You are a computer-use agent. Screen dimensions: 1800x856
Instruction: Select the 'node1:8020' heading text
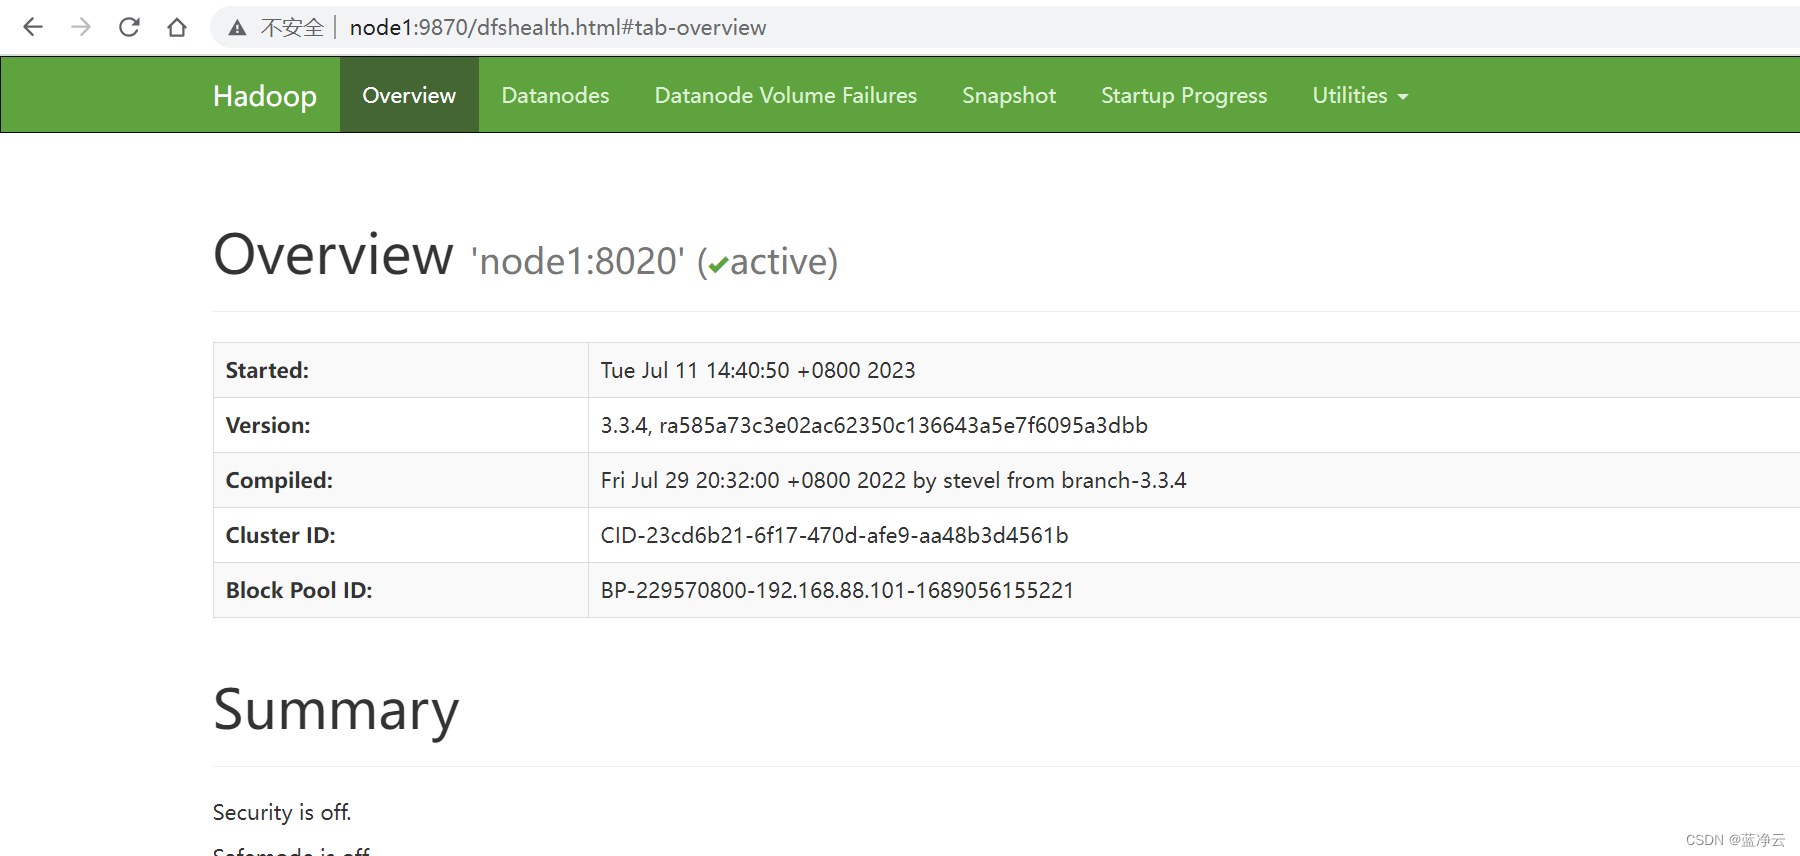(x=578, y=262)
